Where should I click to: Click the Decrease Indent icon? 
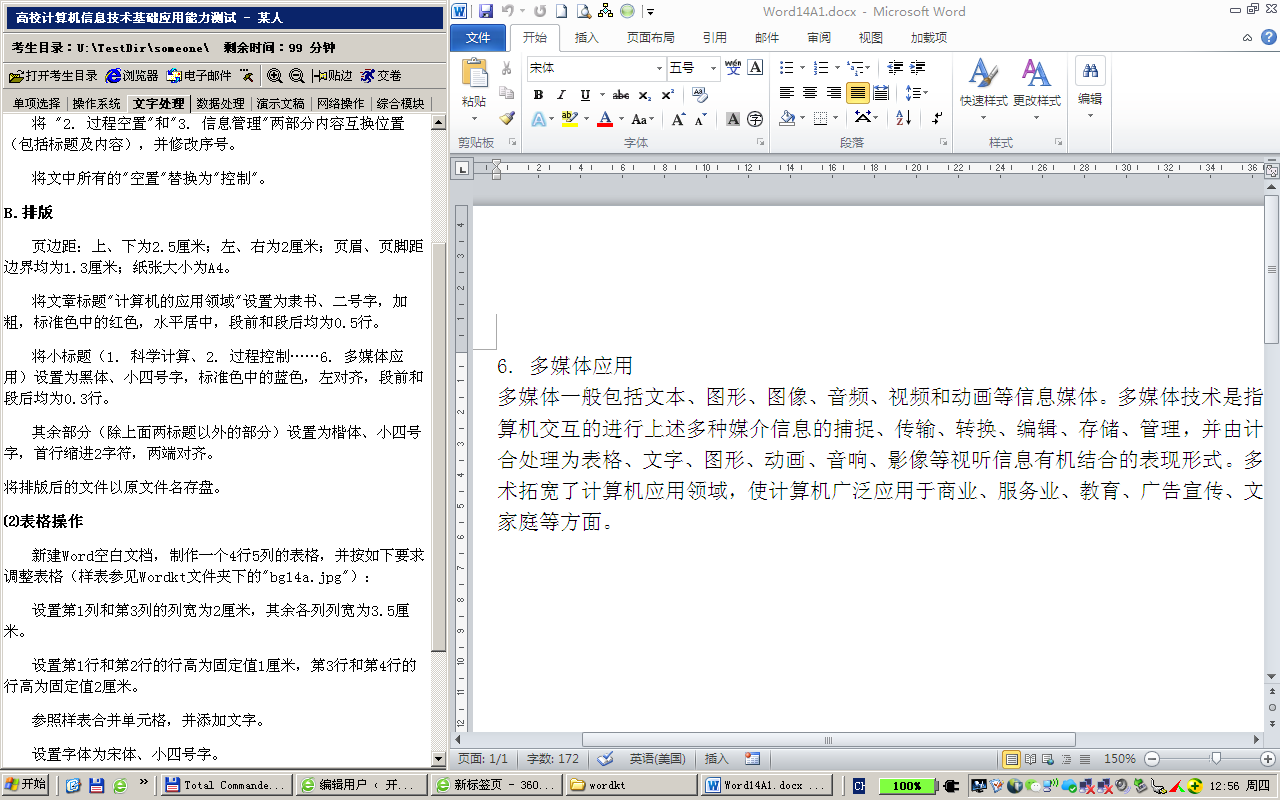(x=895, y=68)
